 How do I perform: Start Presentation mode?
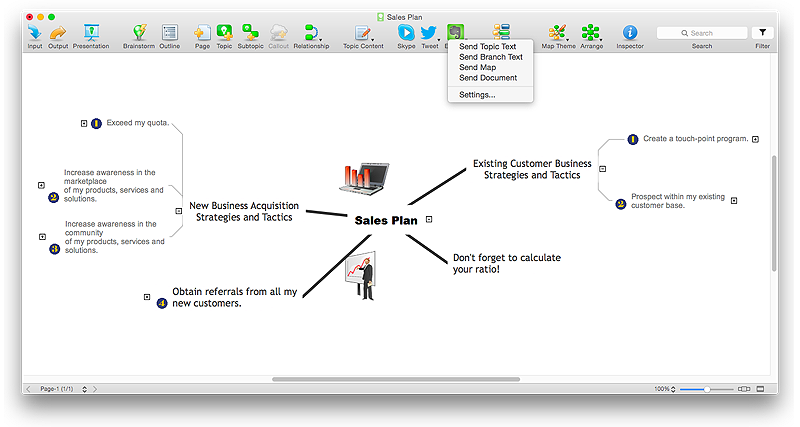pyautogui.click(x=91, y=33)
